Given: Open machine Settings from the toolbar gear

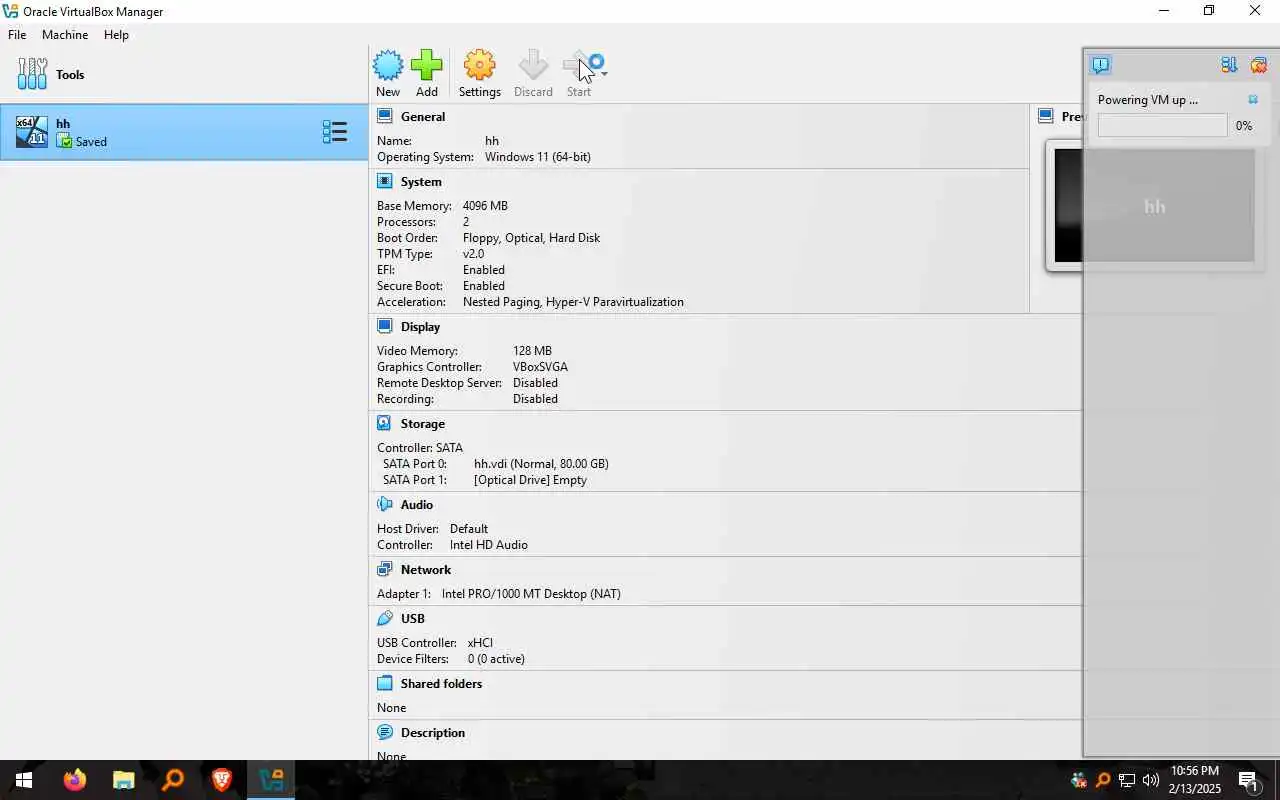Looking at the screenshot, I should point(480,66).
